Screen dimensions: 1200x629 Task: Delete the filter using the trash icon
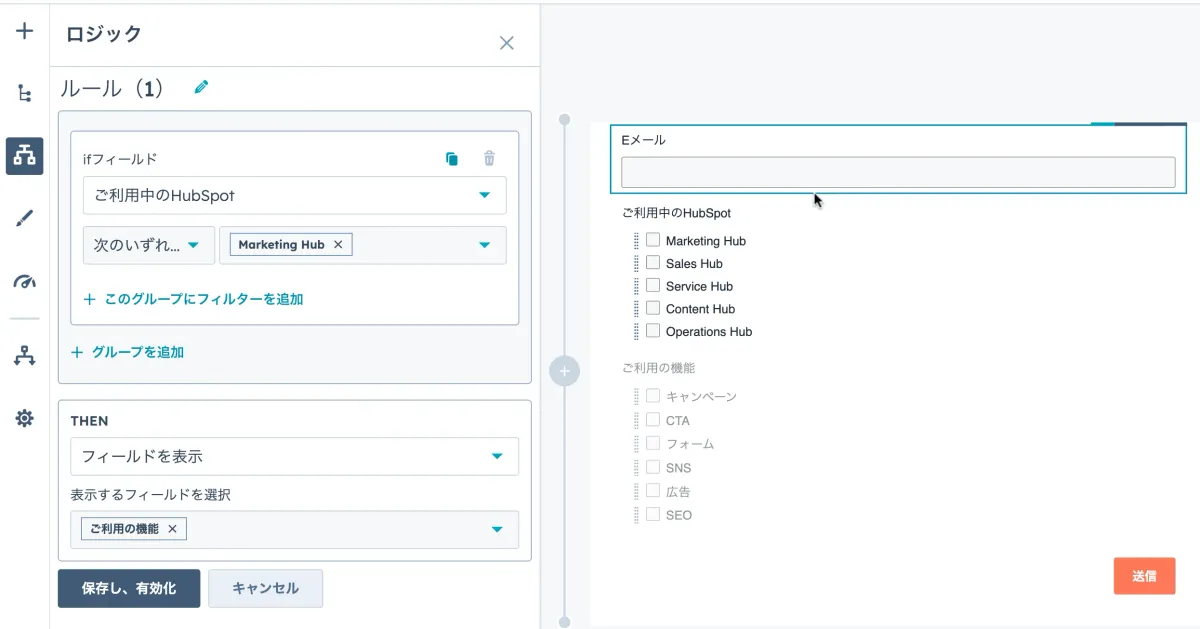click(x=489, y=158)
